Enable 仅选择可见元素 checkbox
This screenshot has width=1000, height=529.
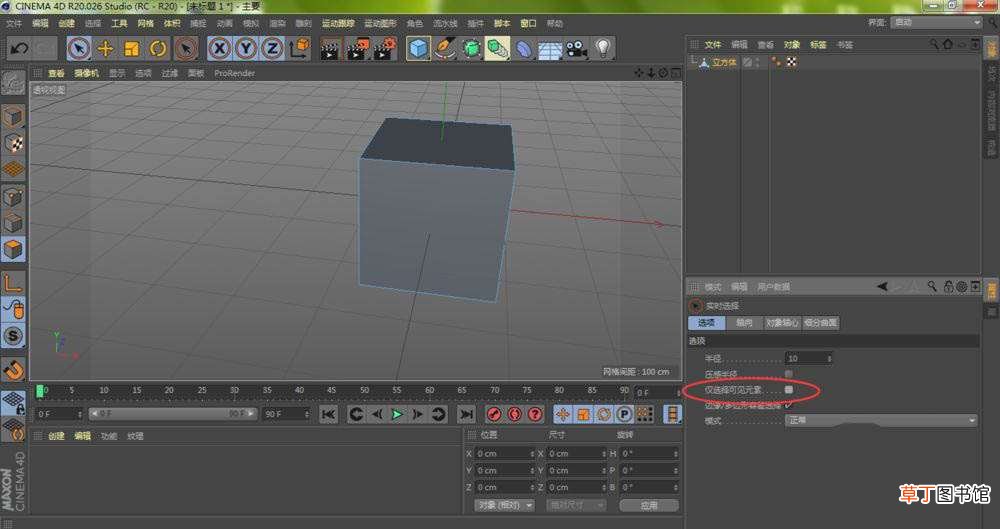pyautogui.click(x=789, y=389)
